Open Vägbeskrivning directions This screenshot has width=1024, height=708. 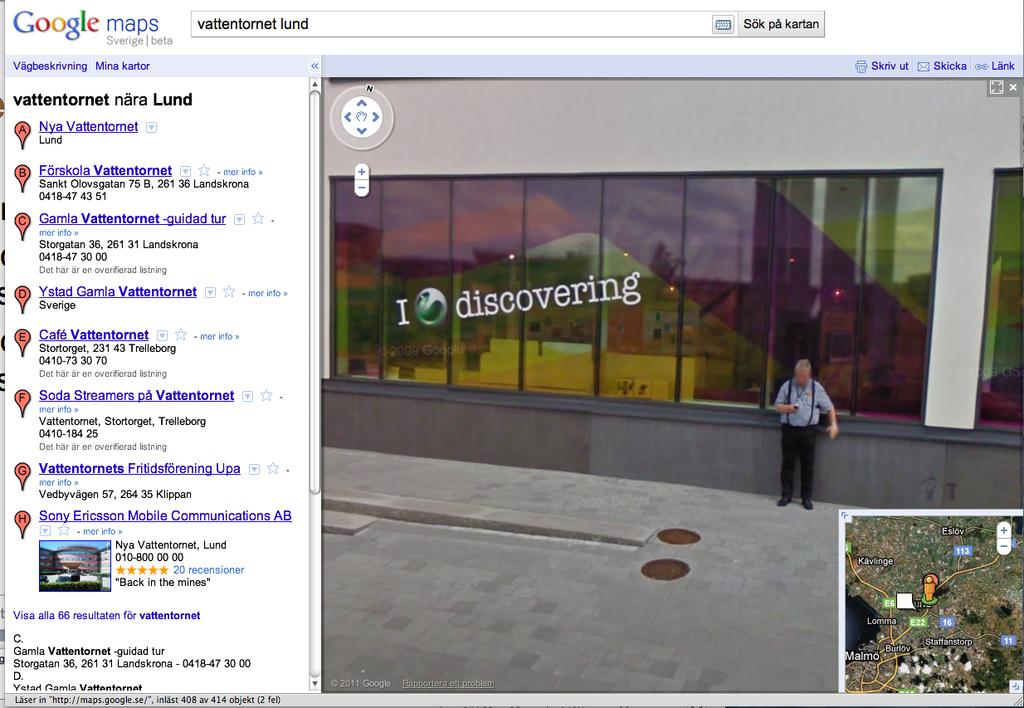tap(50, 66)
